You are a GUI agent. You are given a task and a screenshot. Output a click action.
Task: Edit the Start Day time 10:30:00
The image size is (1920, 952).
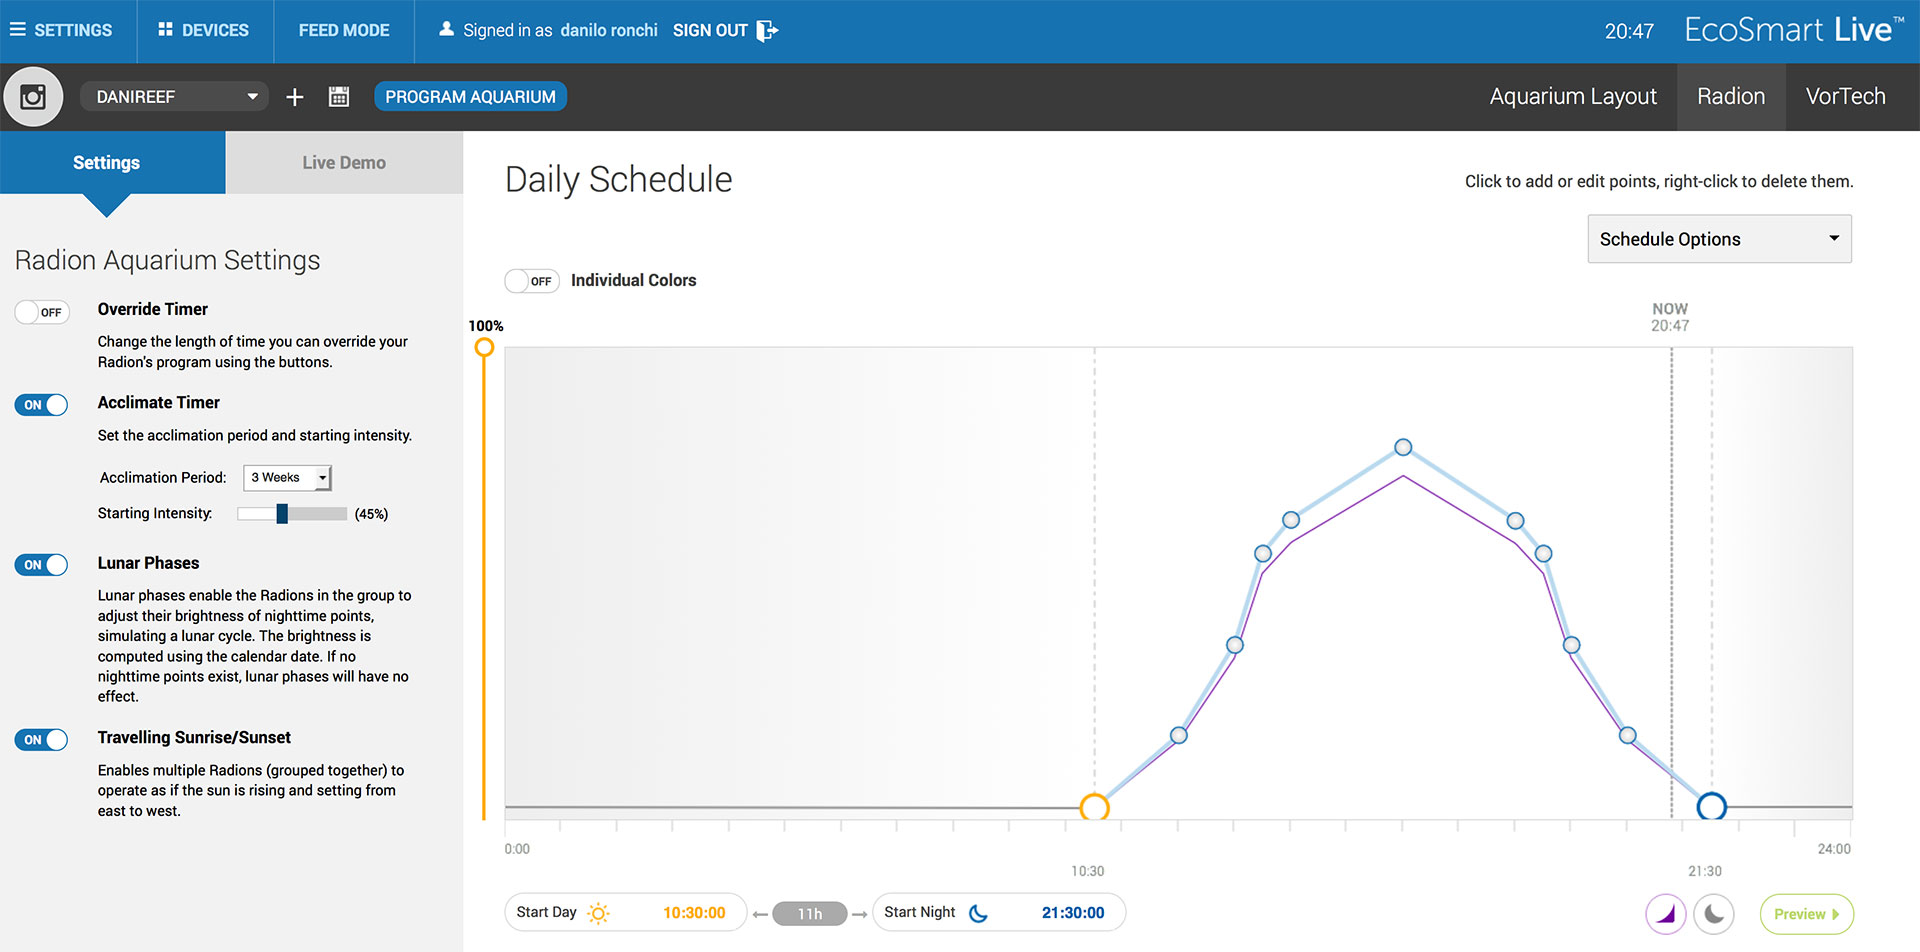pos(694,913)
